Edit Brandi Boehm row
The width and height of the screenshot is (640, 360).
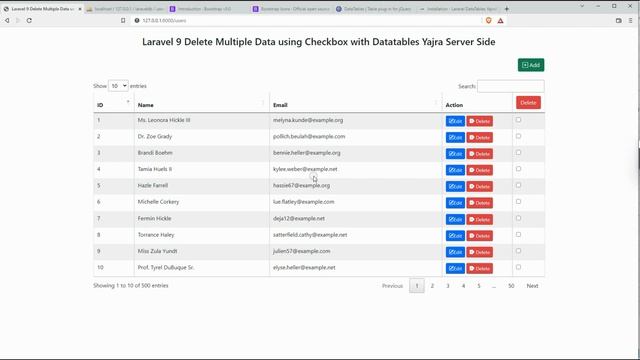(455, 154)
